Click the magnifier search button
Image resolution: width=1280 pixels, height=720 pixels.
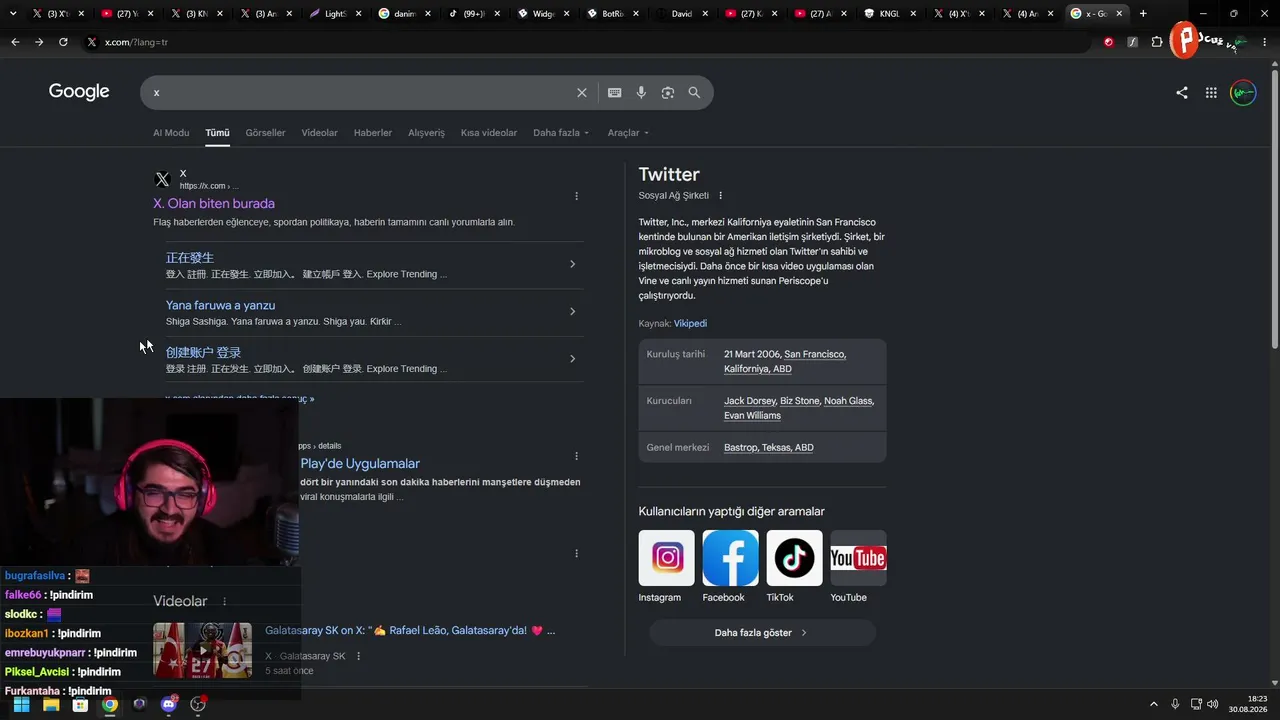pos(694,93)
